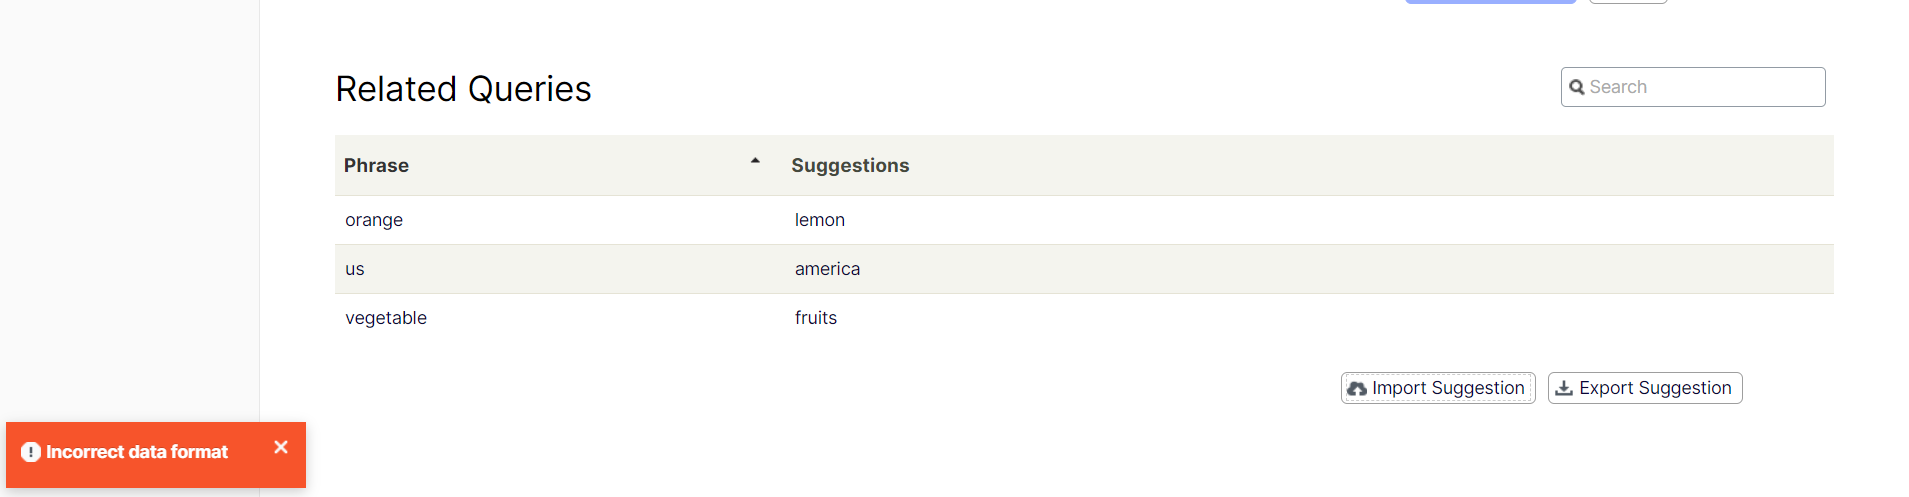Screen dimensions: 1909x497
Task: Click the download arrow icon on Export Suggestion
Action: (x=1564, y=388)
